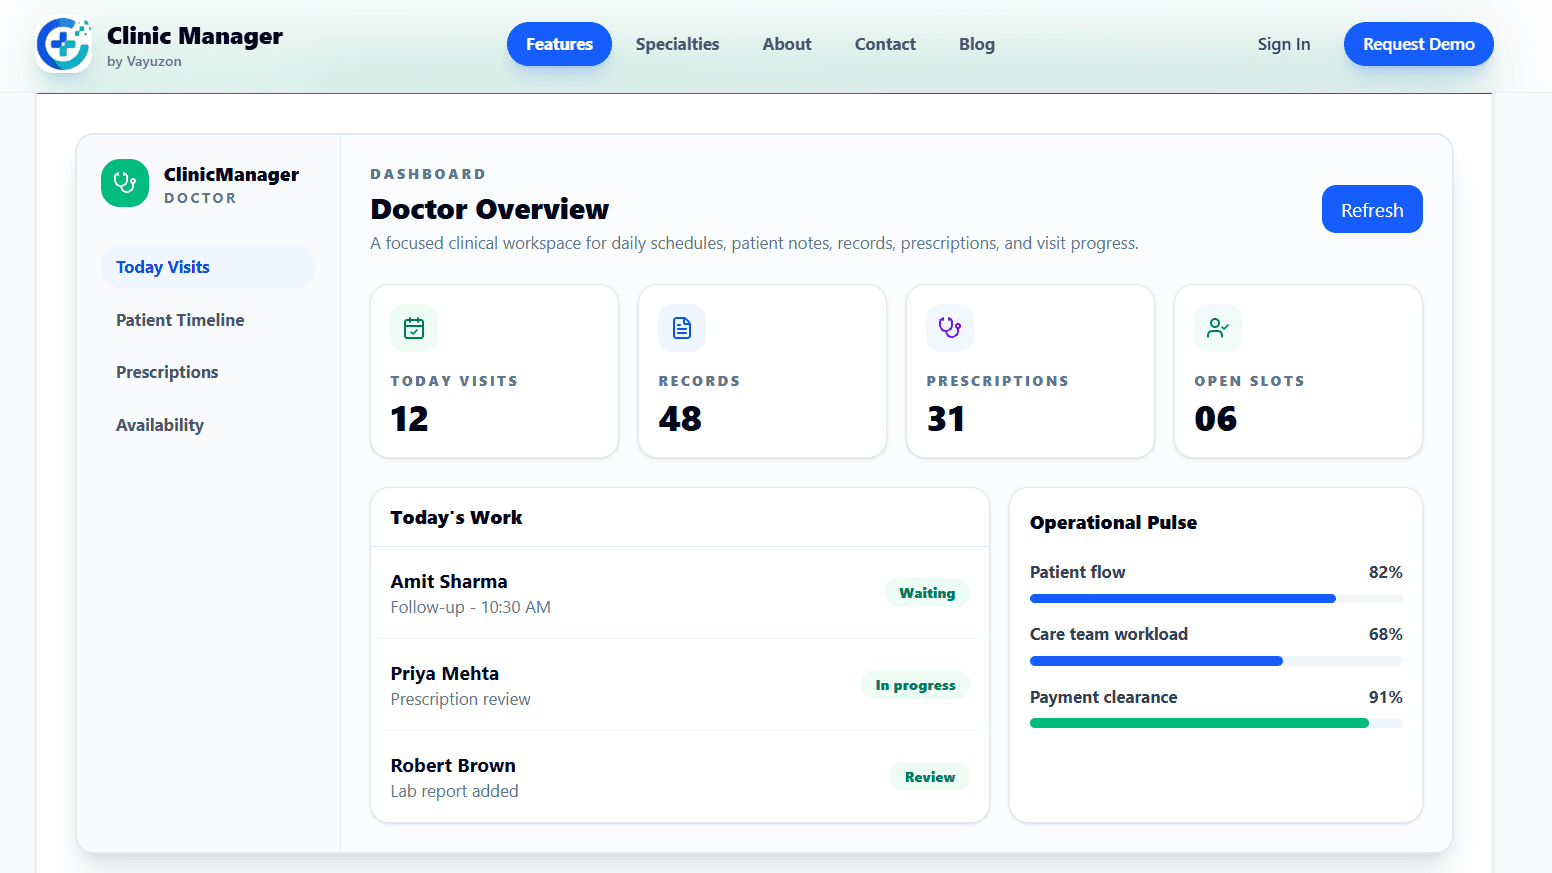The width and height of the screenshot is (1552, 873).
Task: Click the green stethoscope ClinicManager sidebar icon
Action: (x=125, y=183)
